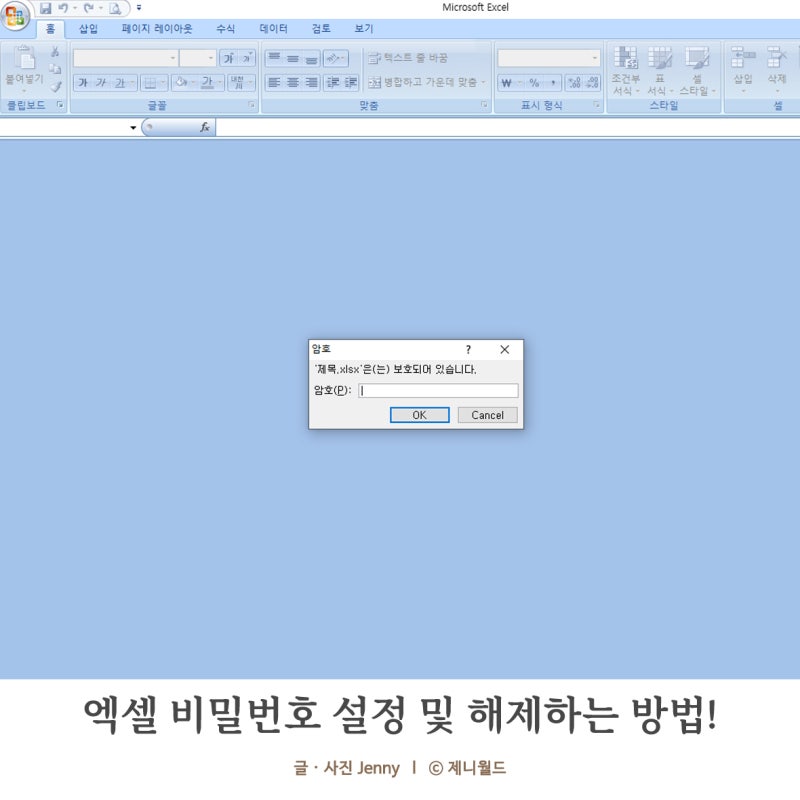This screenshot has width=800, height=800.
Task: Click the Print Preview icon in quick access toolbar
Action: tap(115, 8)
